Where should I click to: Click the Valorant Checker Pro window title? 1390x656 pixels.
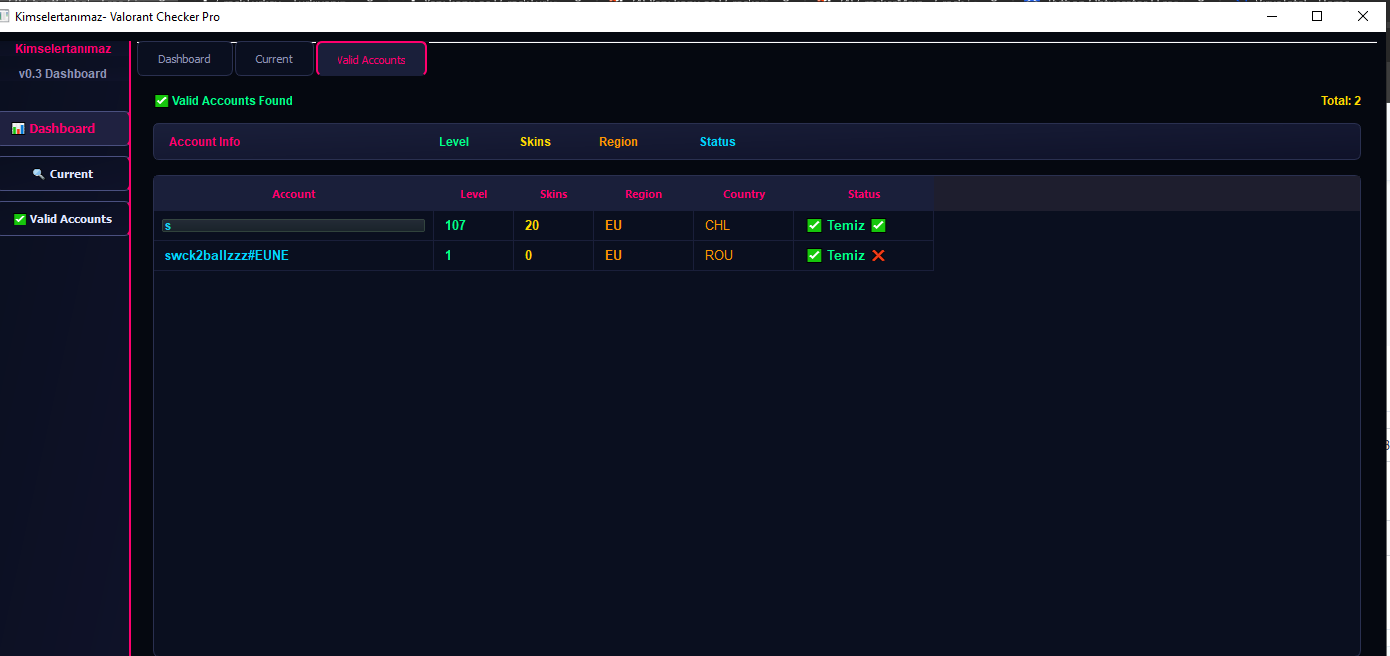tap(117, 17)
